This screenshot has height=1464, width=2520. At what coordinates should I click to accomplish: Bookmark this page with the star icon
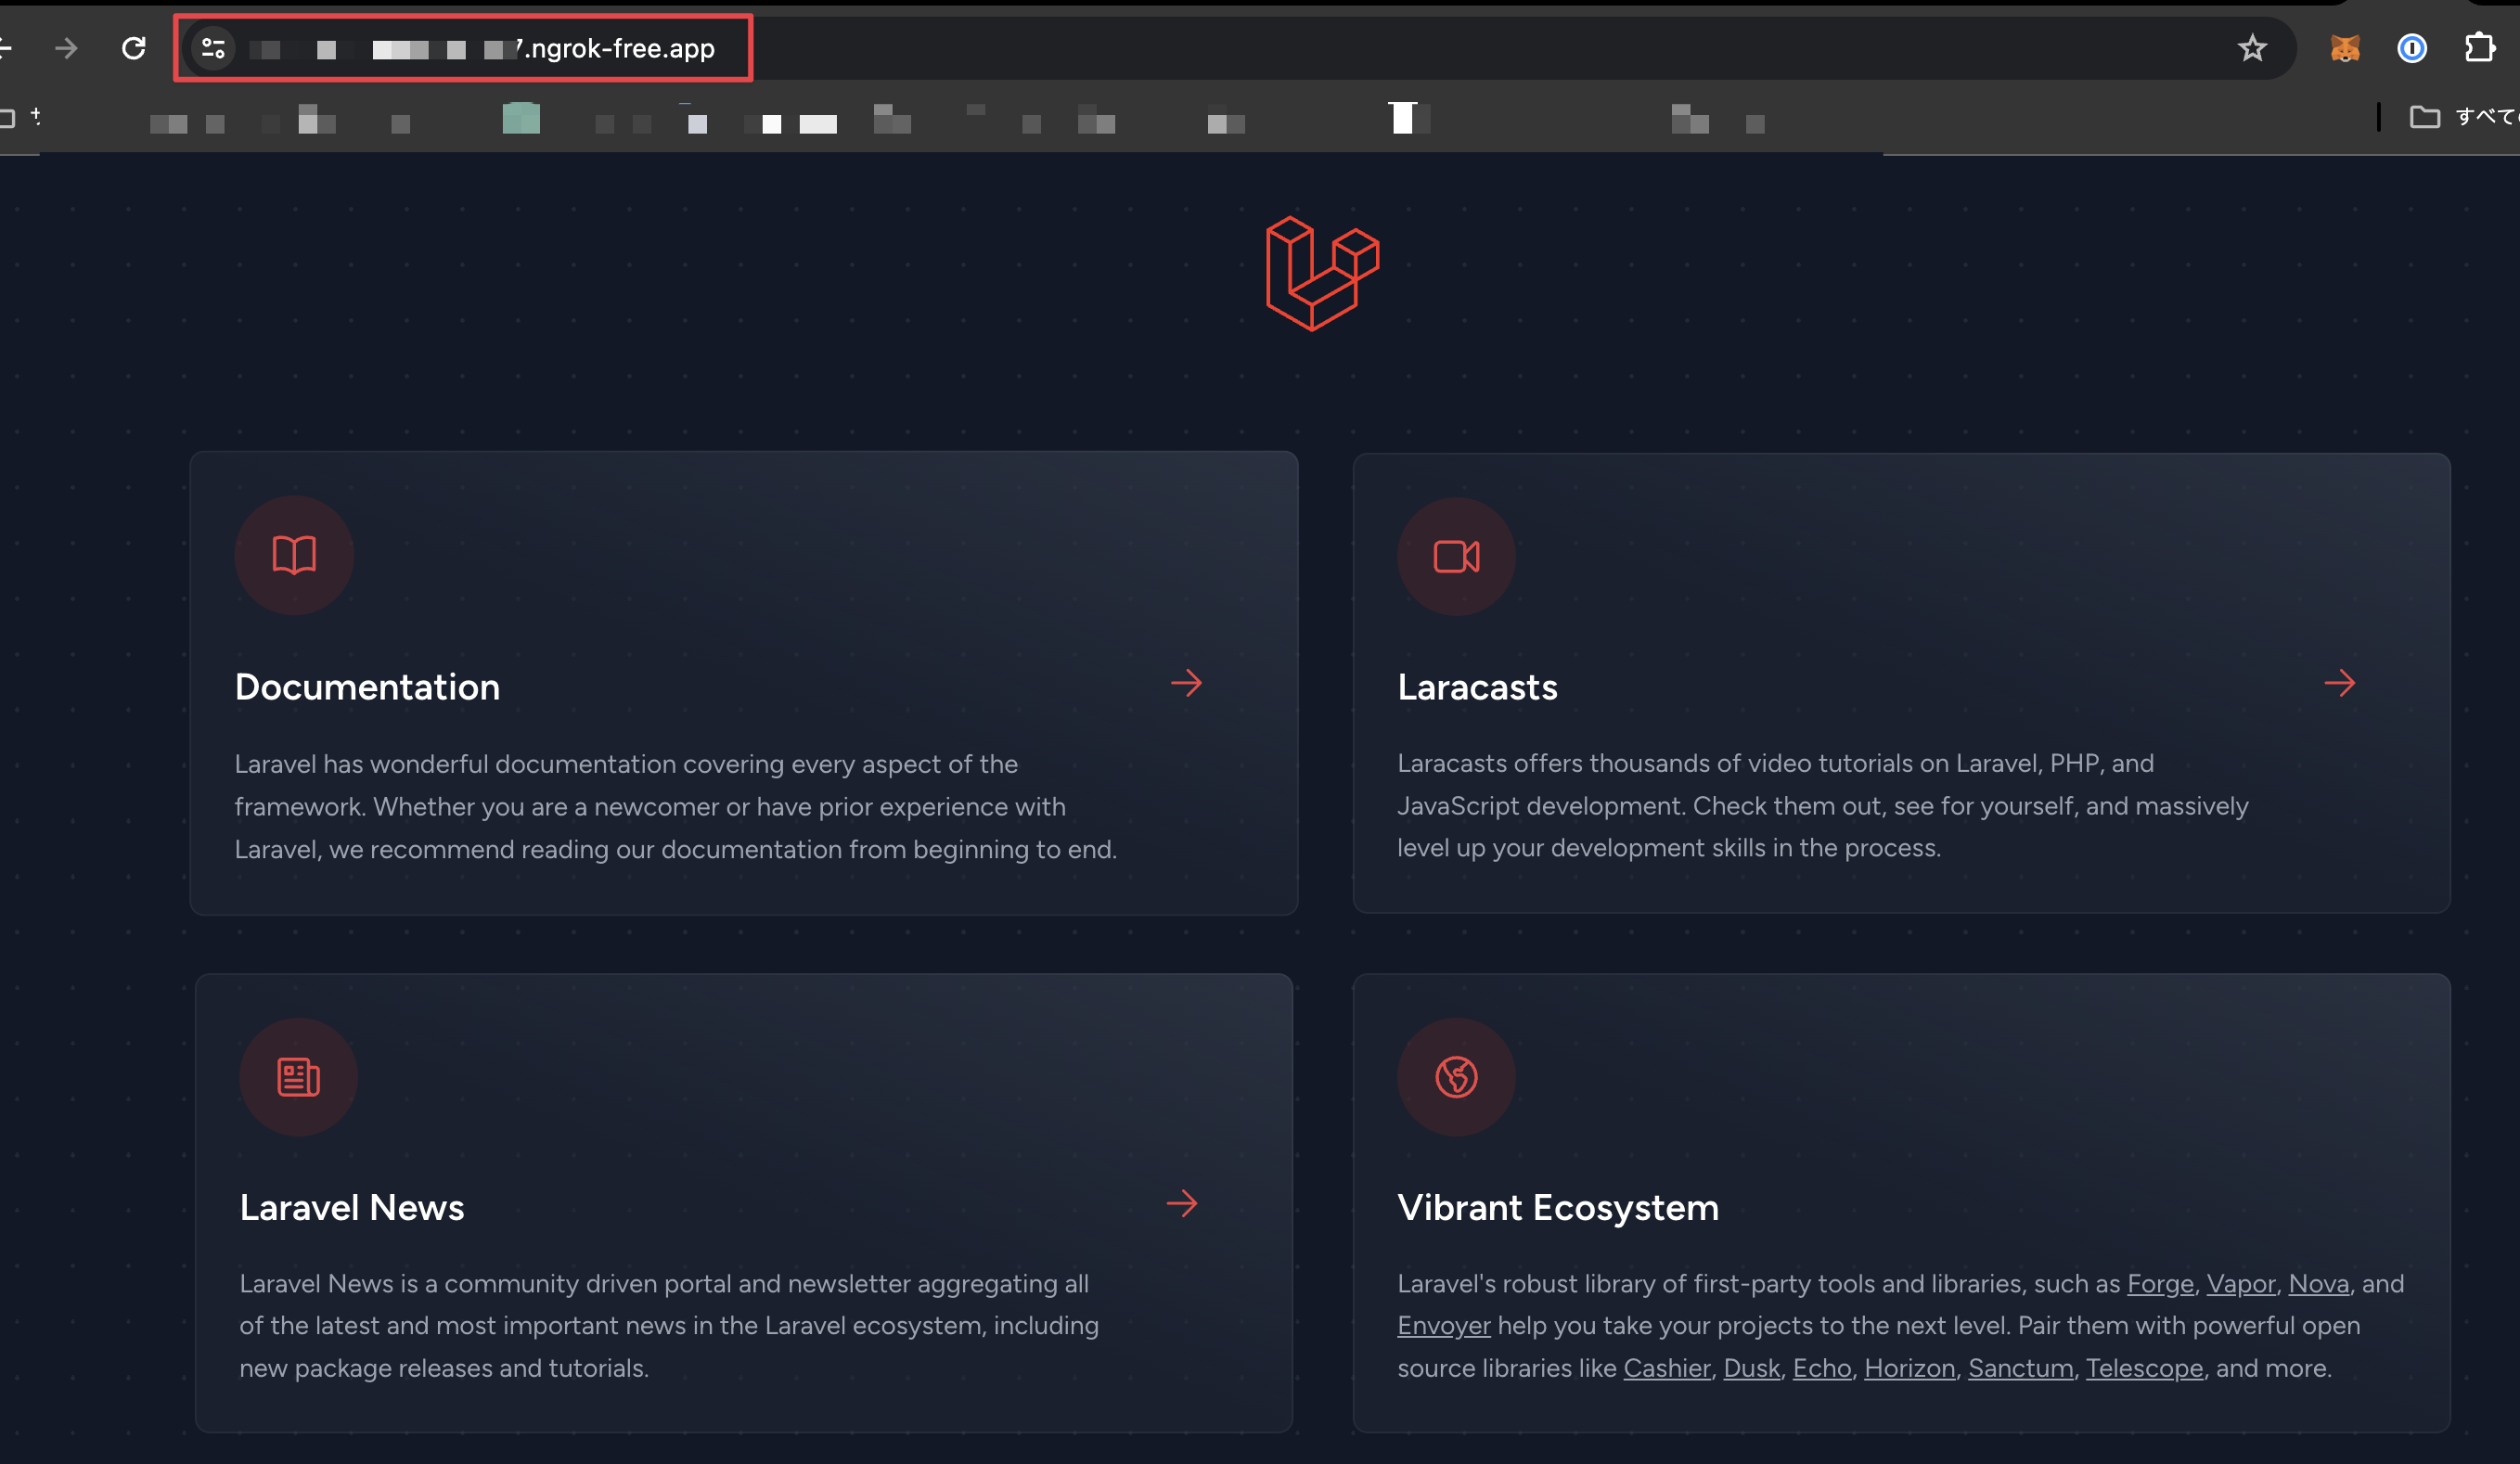coord(2251,48)
